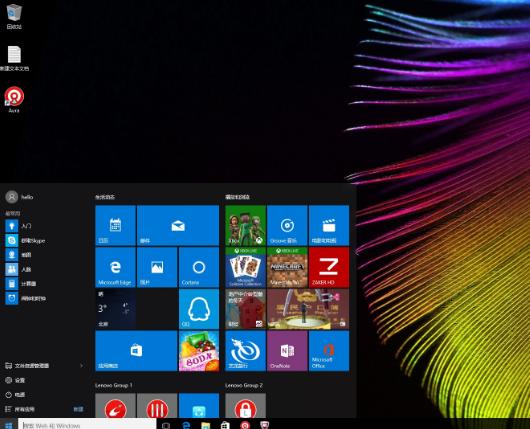Screen dimensions: 530x429
Task: Open the Store tile
Action: pyautogui.click(x=136, y=351)
